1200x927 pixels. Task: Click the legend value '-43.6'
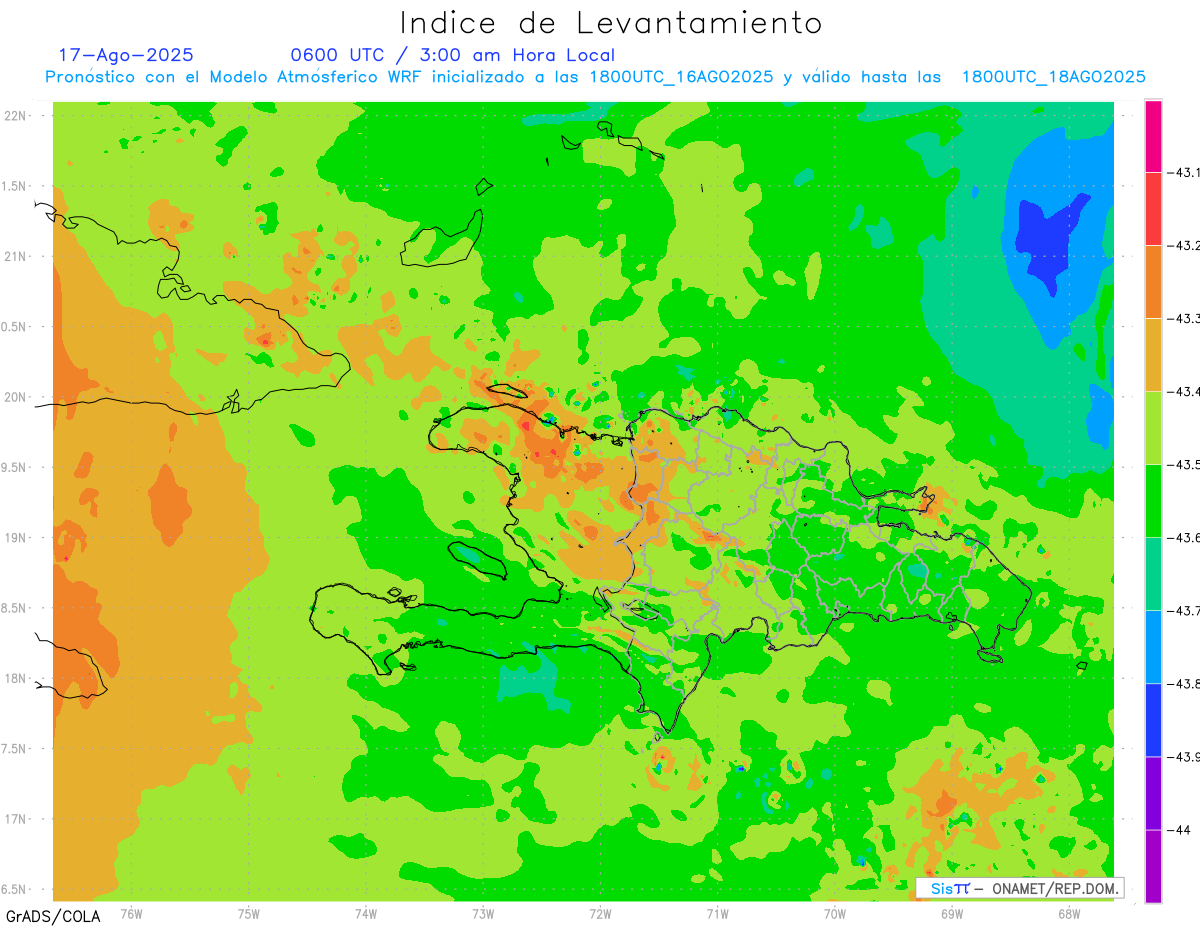tap(1183, 538)
